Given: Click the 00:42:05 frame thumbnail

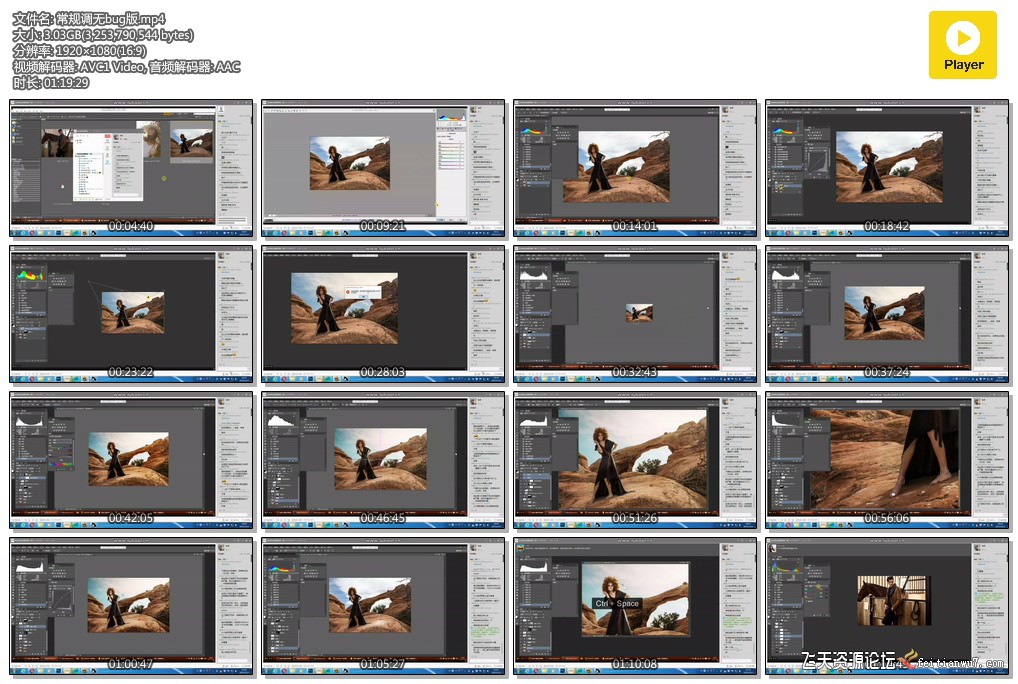Looking at the screenshot, I should coord(131,461).
